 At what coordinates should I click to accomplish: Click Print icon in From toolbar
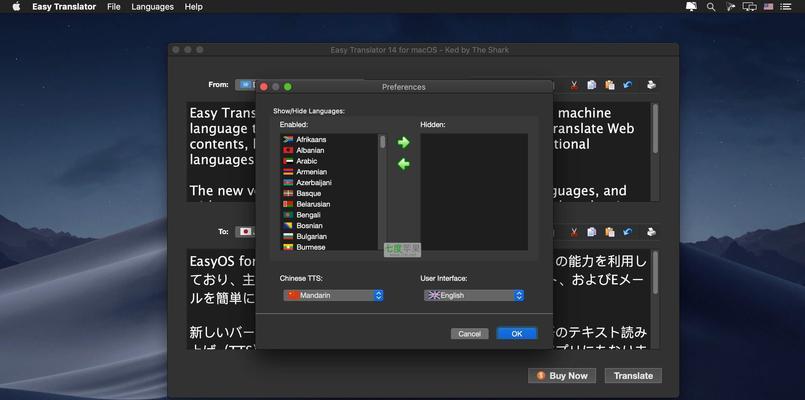click(651, 85)
